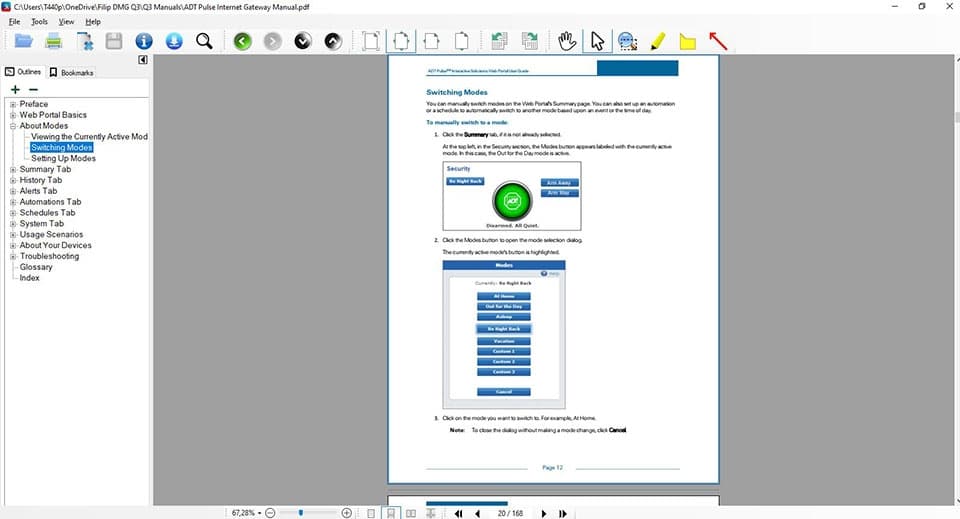This screenshot has height=519, width=960.
Task: Select the About Your Devices entry
Action: (56, 245)
